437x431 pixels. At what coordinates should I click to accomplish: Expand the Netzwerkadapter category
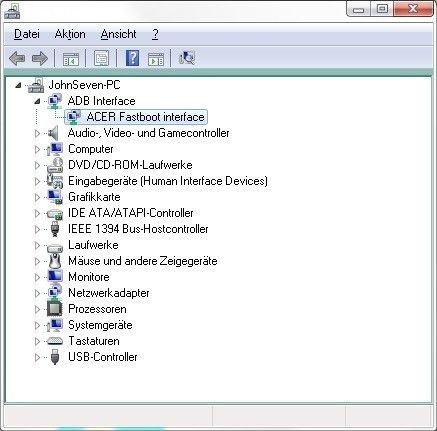pos(37,293)
